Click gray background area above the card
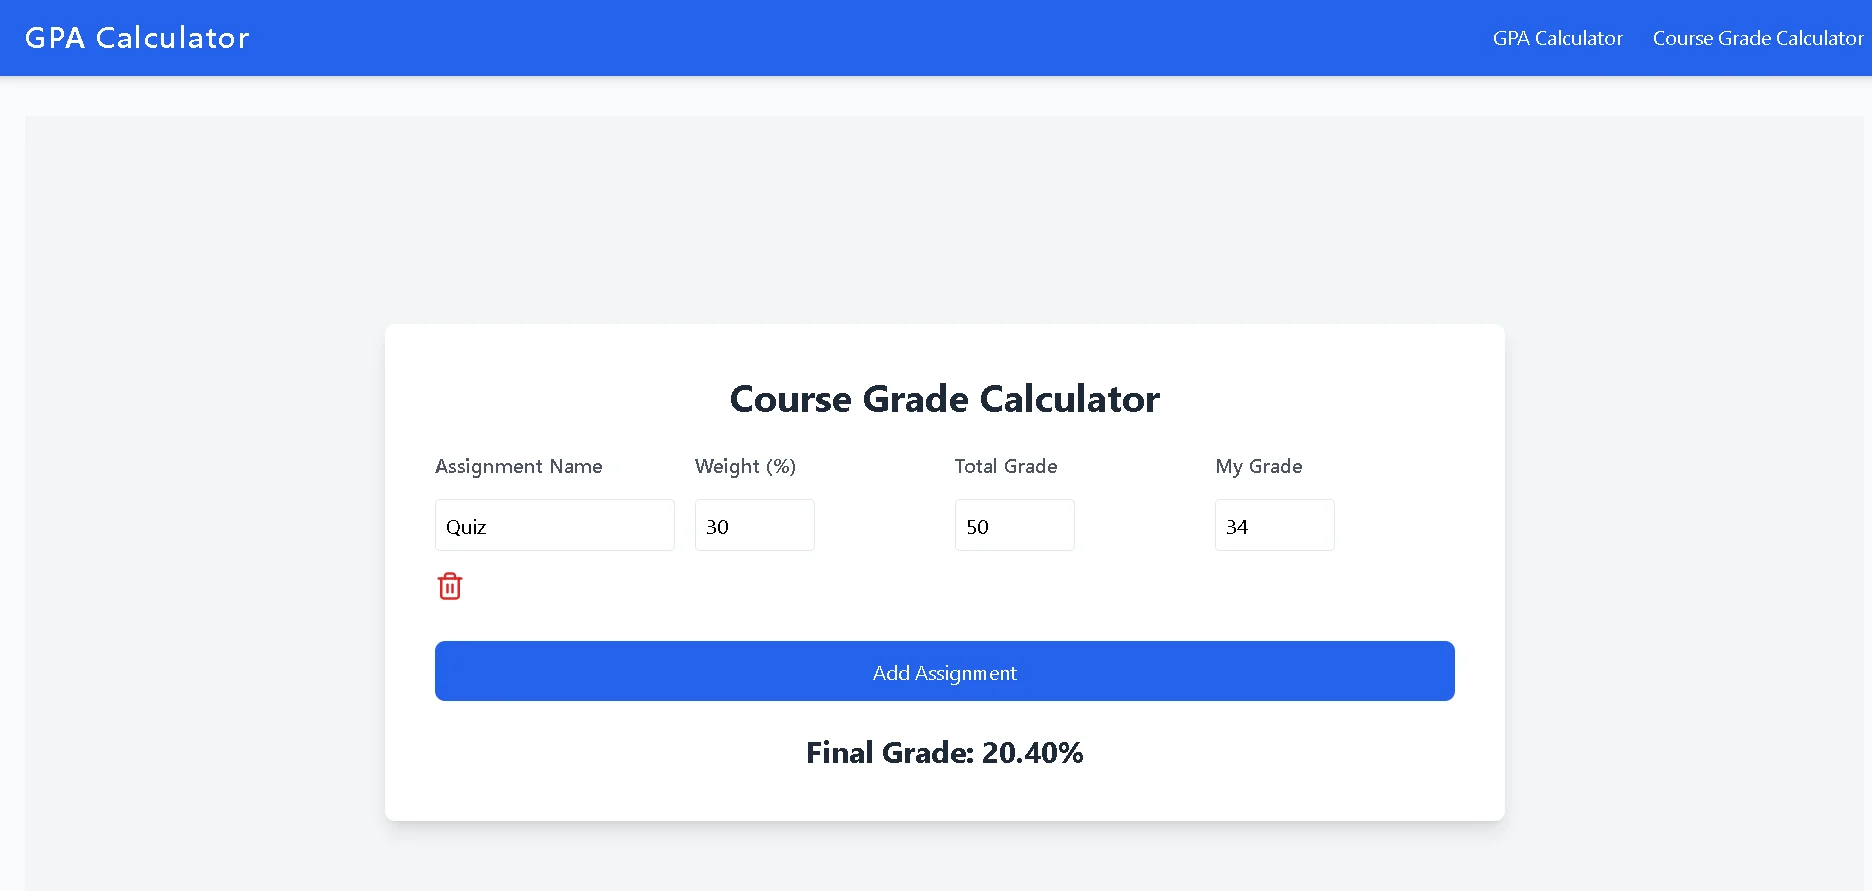1872x891 pixels. click(x=944, y=220)
